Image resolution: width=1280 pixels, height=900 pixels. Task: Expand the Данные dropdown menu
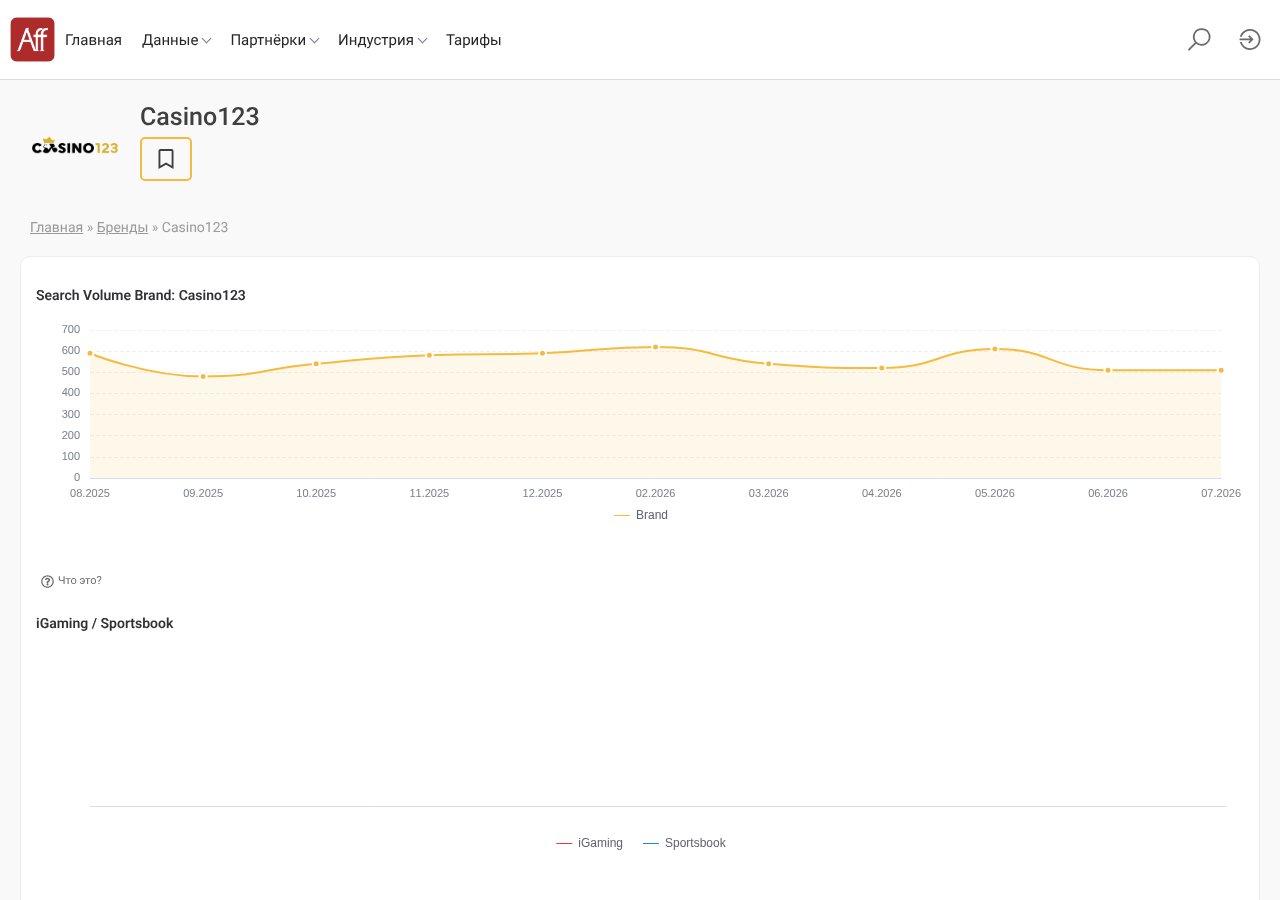[176, 40]
